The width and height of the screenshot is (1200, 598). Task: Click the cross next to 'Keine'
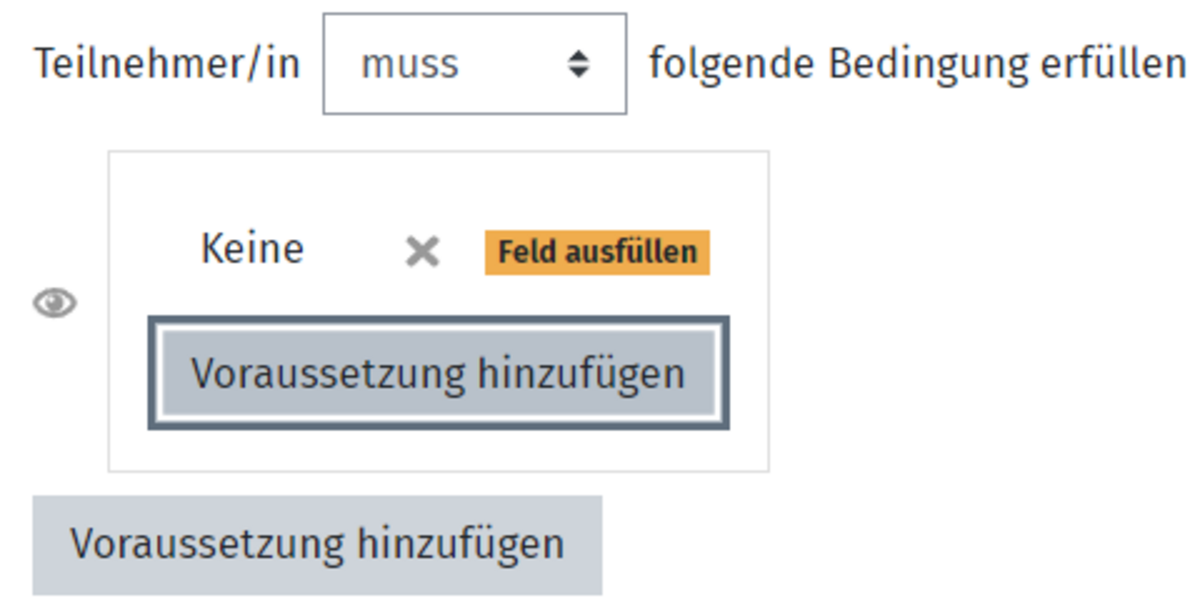point(422,252)
